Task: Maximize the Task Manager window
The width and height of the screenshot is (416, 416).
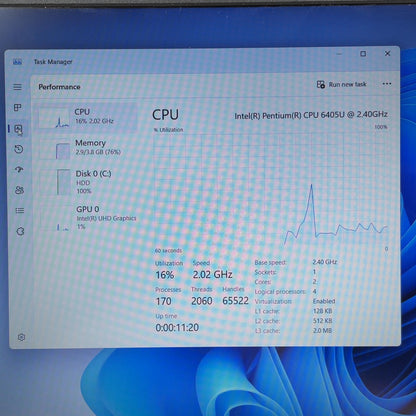Action: [363, 54]
